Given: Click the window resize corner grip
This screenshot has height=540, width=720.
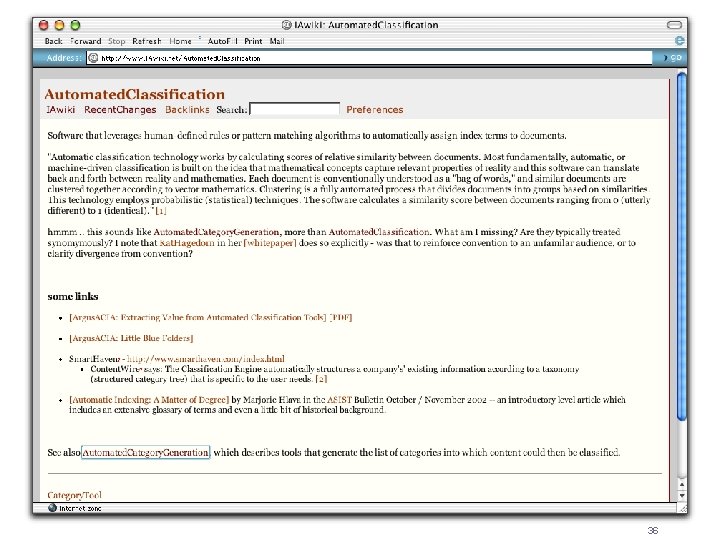Looking at the screenshot, I should click(682, 508).
